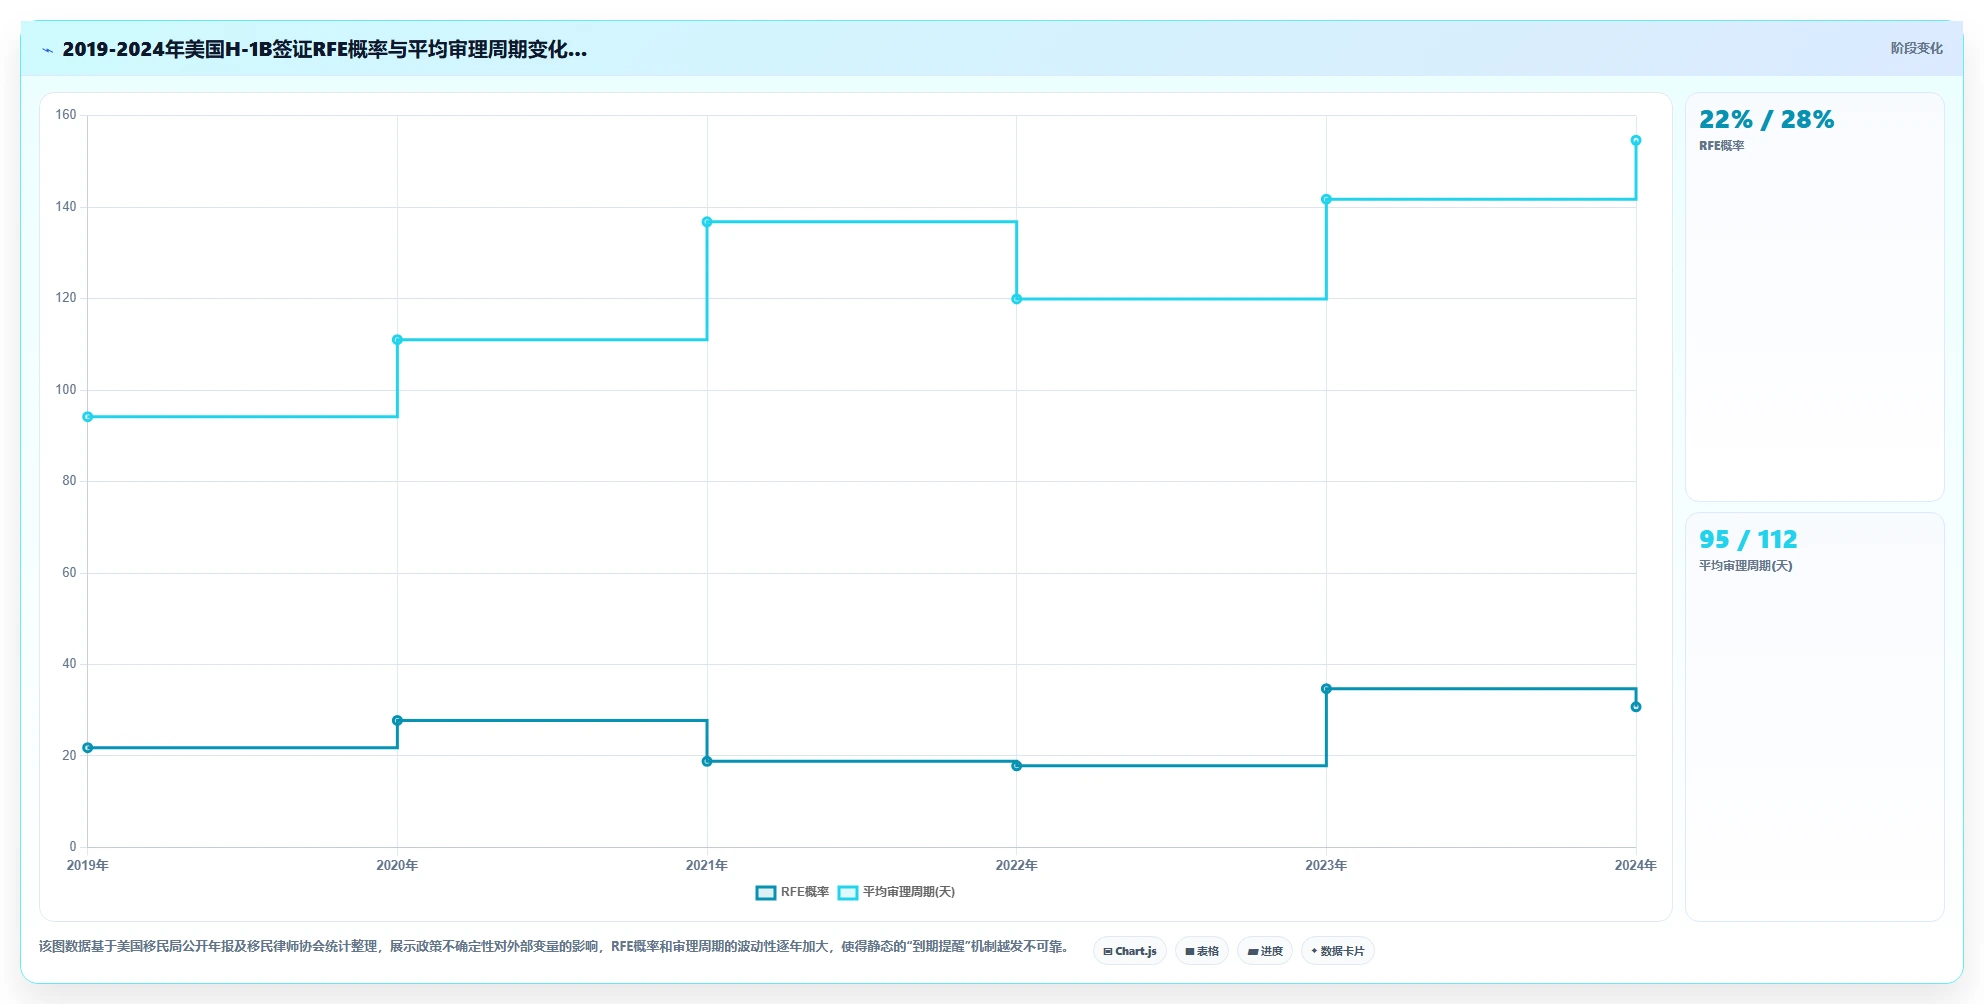Viewport: 1984px width, 1004px height.
Task: Click the chart title beginning 2019-2024年美国H-1B
Action: 324,49
